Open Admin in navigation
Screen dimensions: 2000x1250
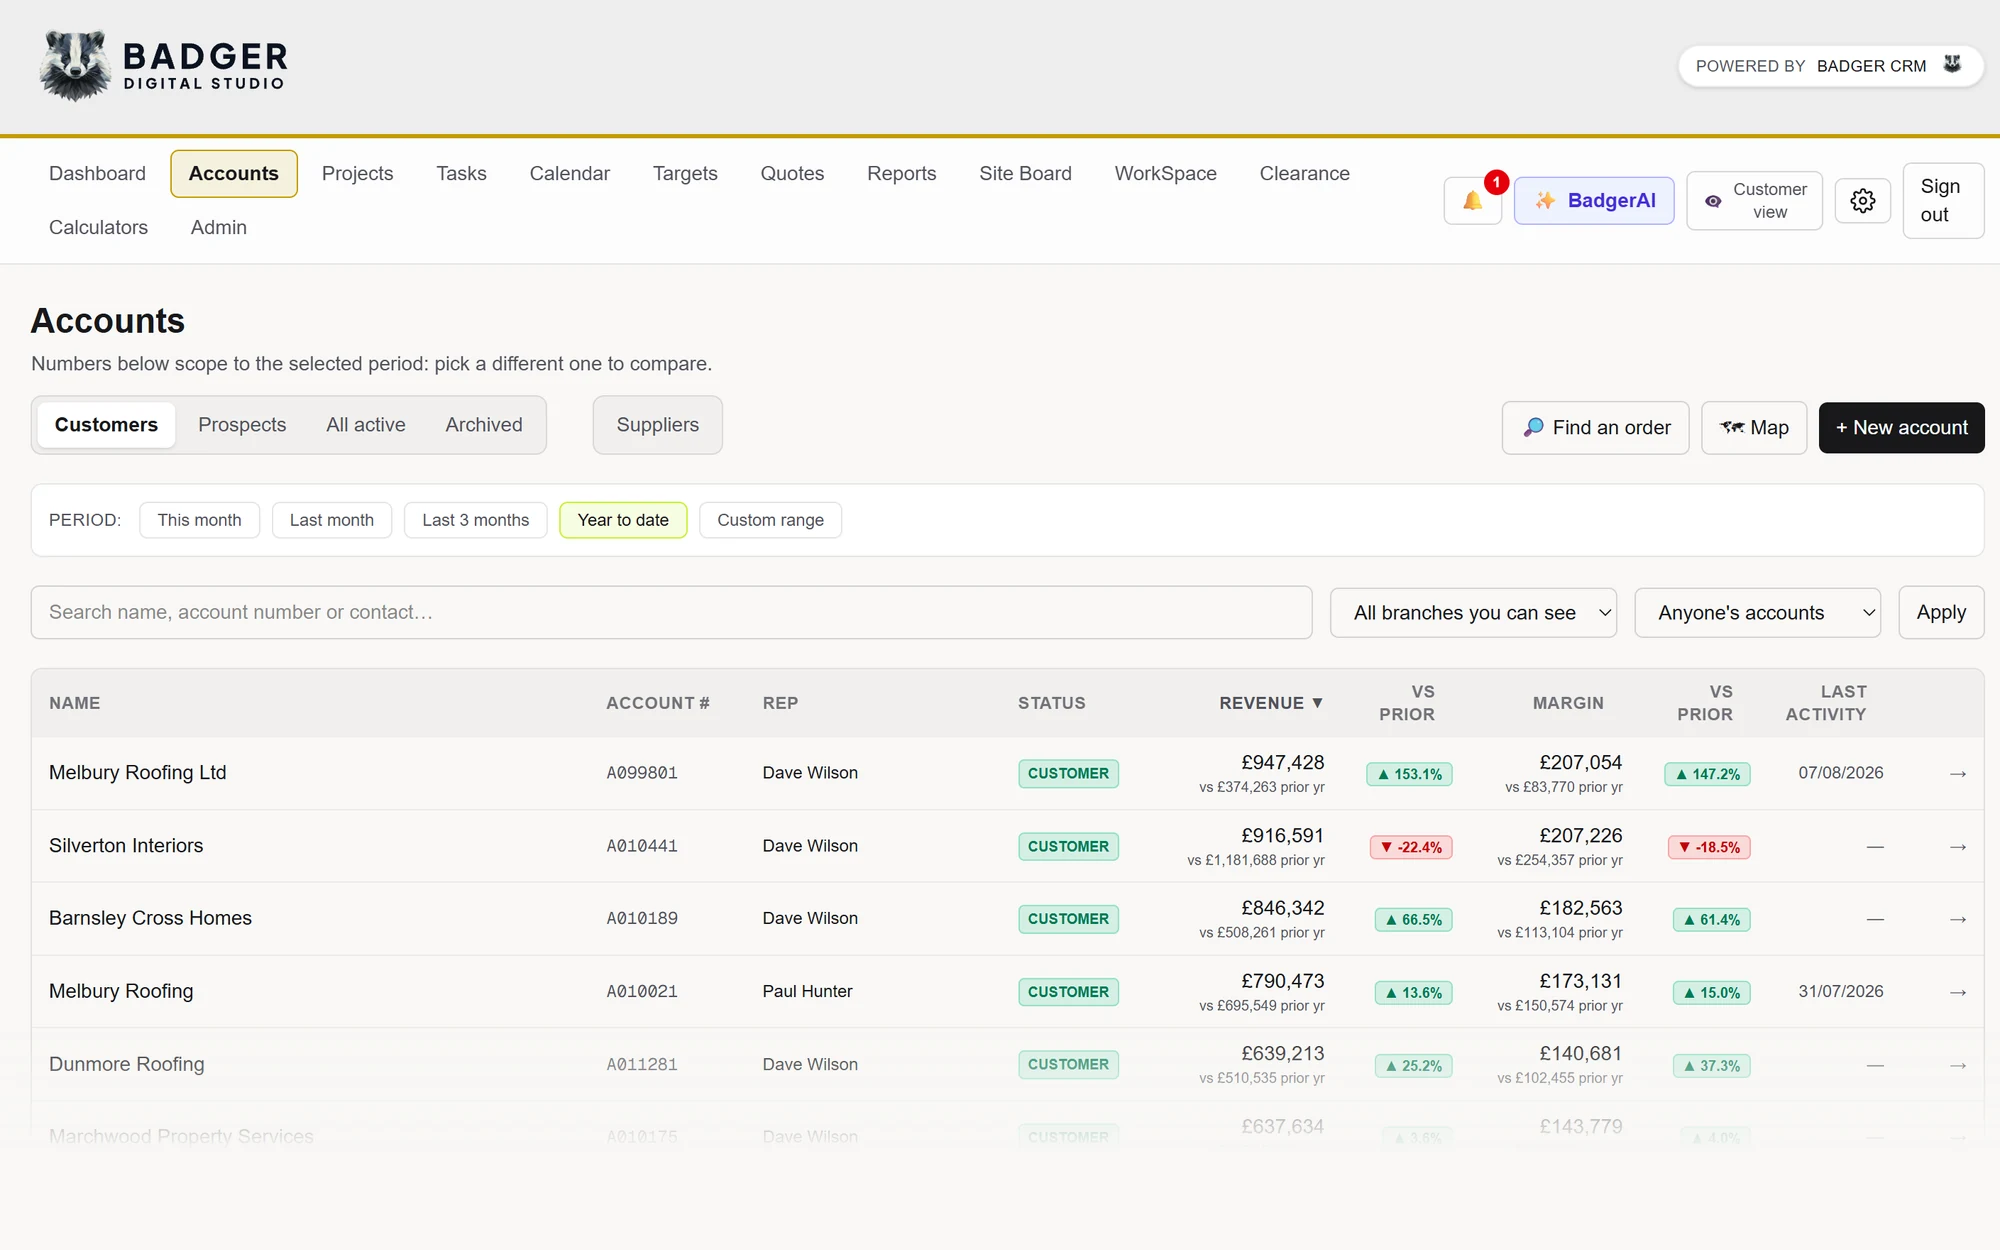pos(218,228)
